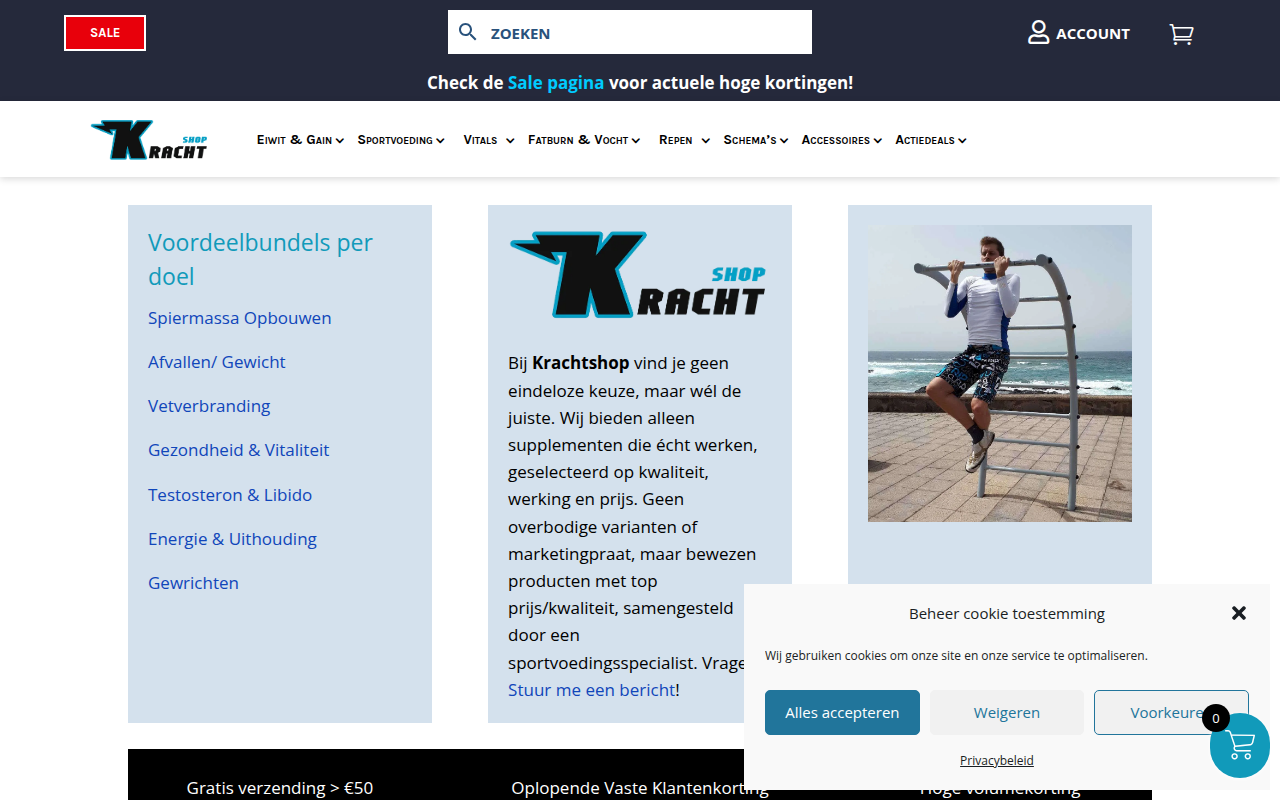Open the account user icon
This screenshot has width=1280, height=800.
point(1039,33)
